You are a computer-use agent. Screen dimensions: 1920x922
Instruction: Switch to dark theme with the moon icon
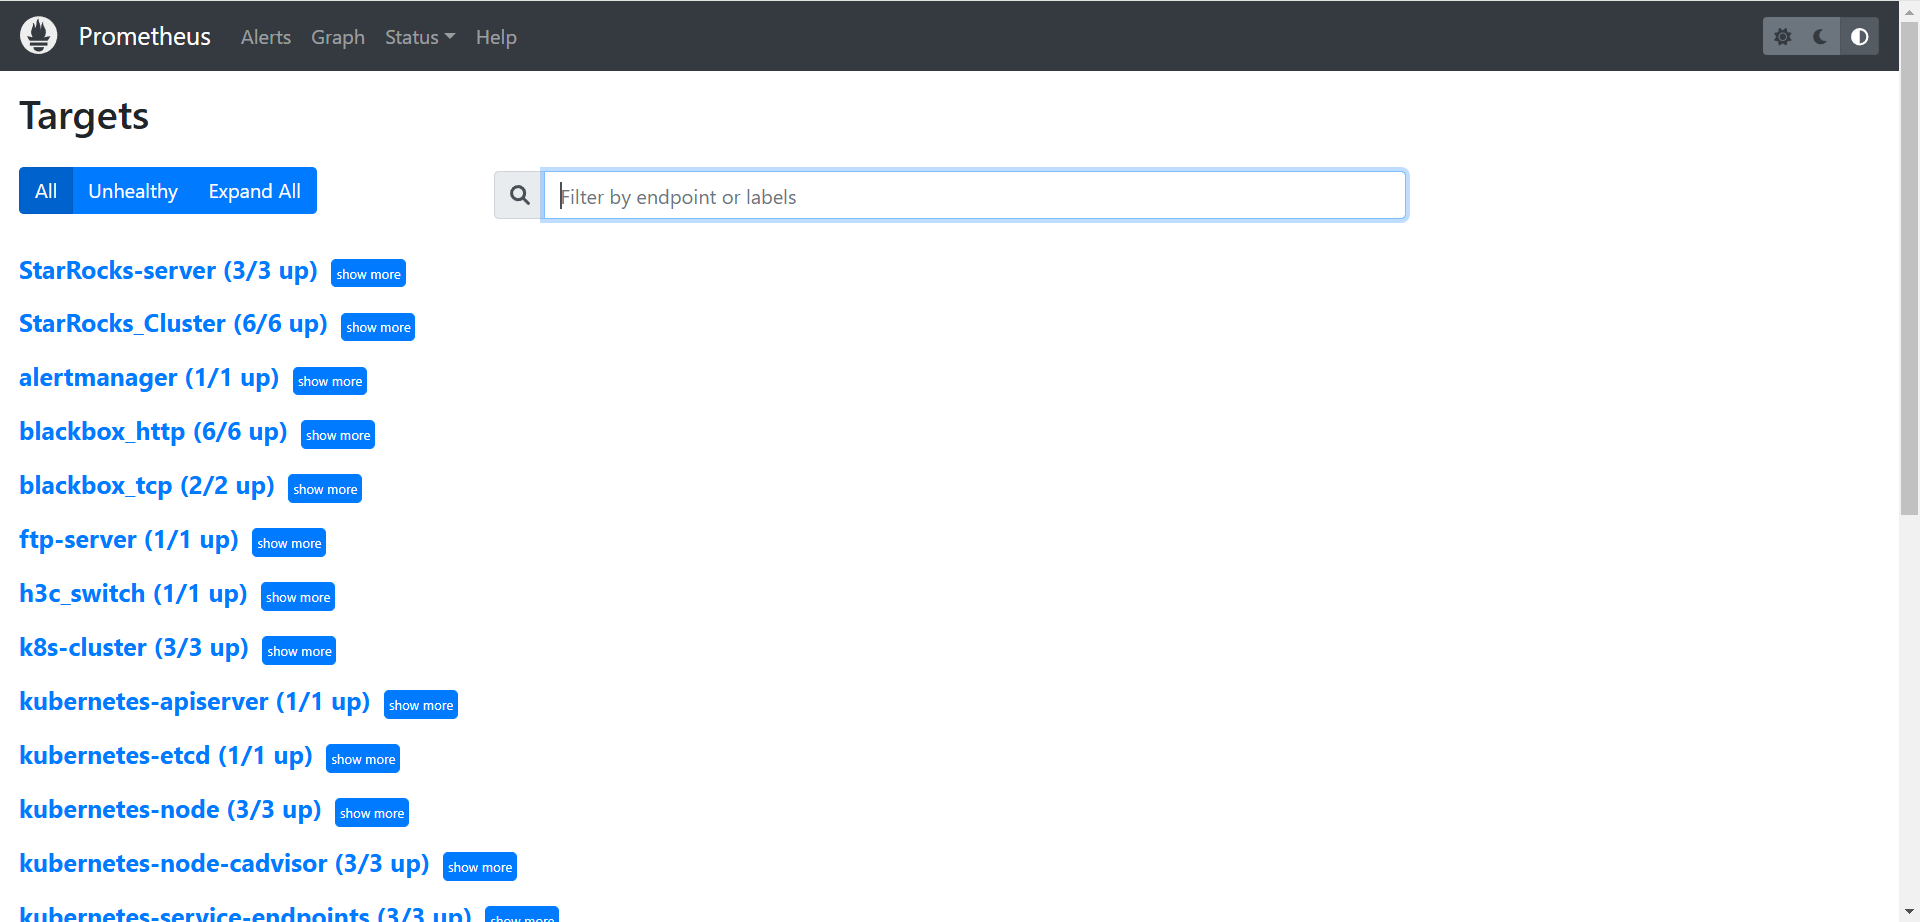click(1820, 37)
